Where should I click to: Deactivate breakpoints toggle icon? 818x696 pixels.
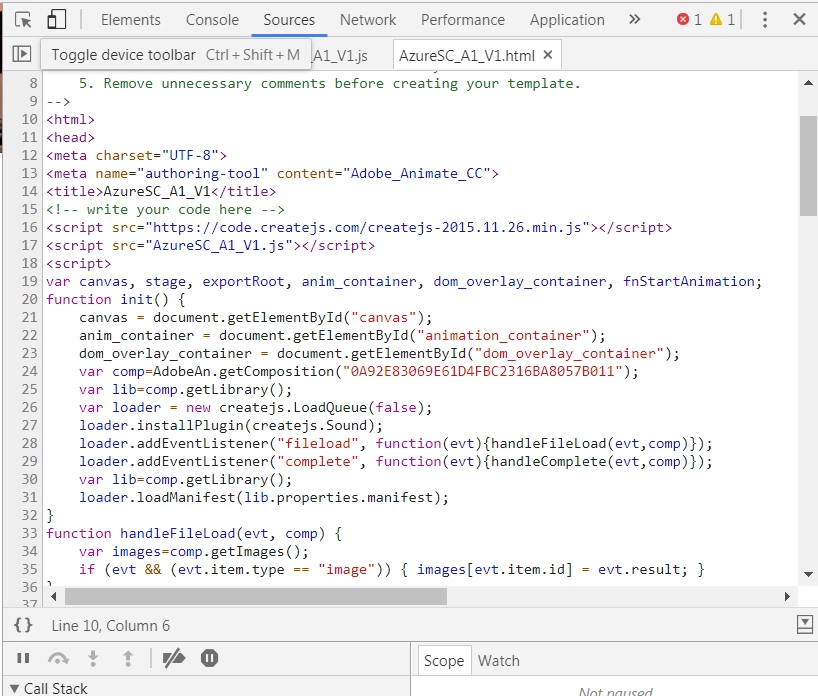[x=173, y=658]
